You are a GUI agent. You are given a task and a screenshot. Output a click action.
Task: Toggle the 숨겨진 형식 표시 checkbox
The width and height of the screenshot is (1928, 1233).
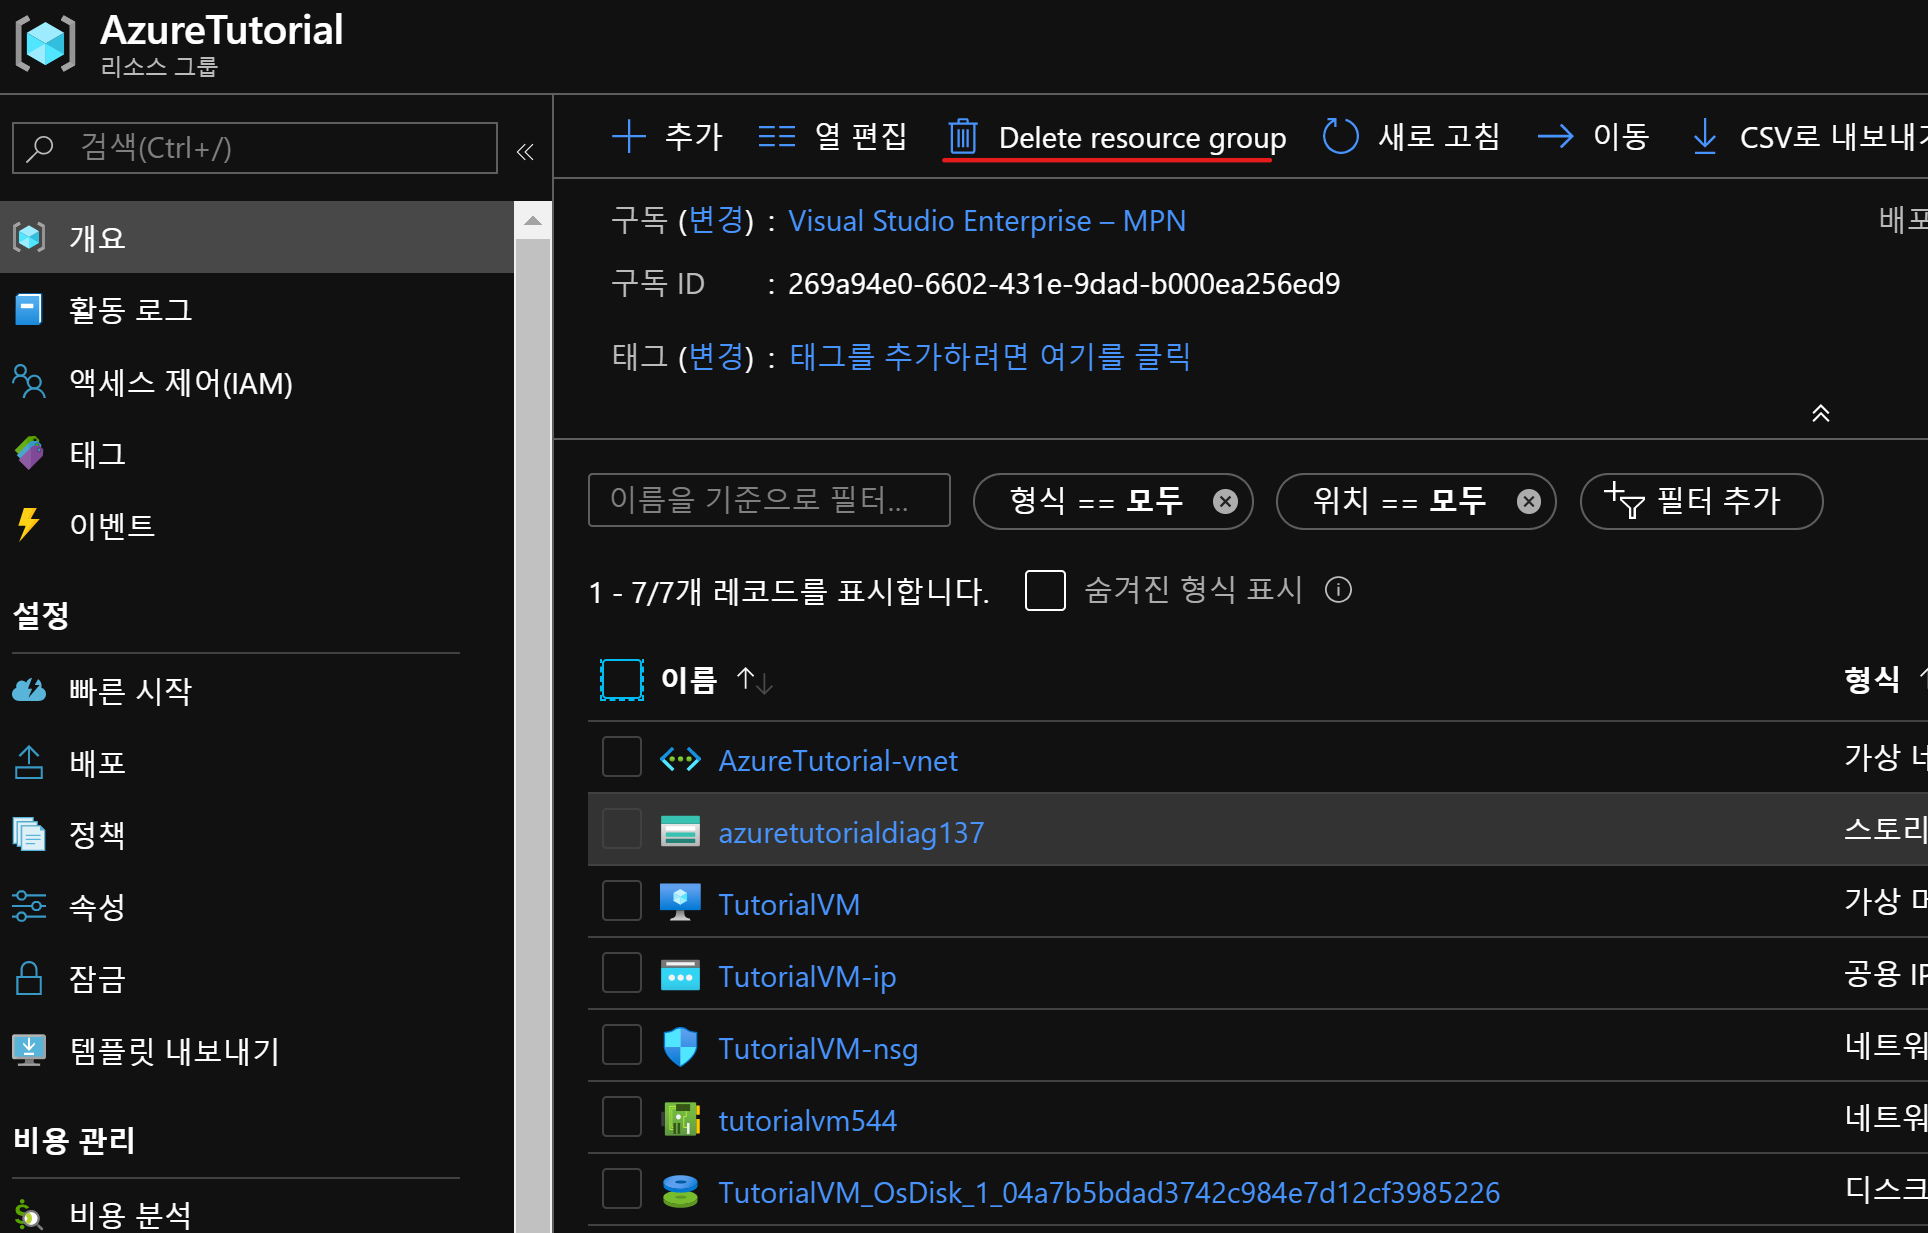(x=1045, y=590)
